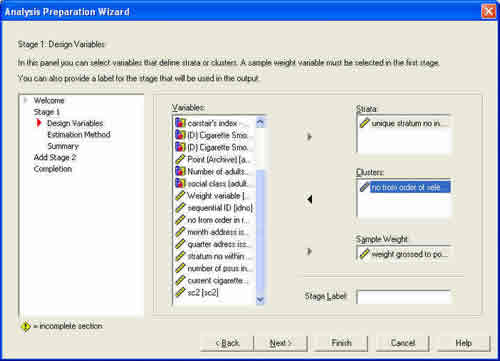Open the Estimation Method step

pos(79,135)
